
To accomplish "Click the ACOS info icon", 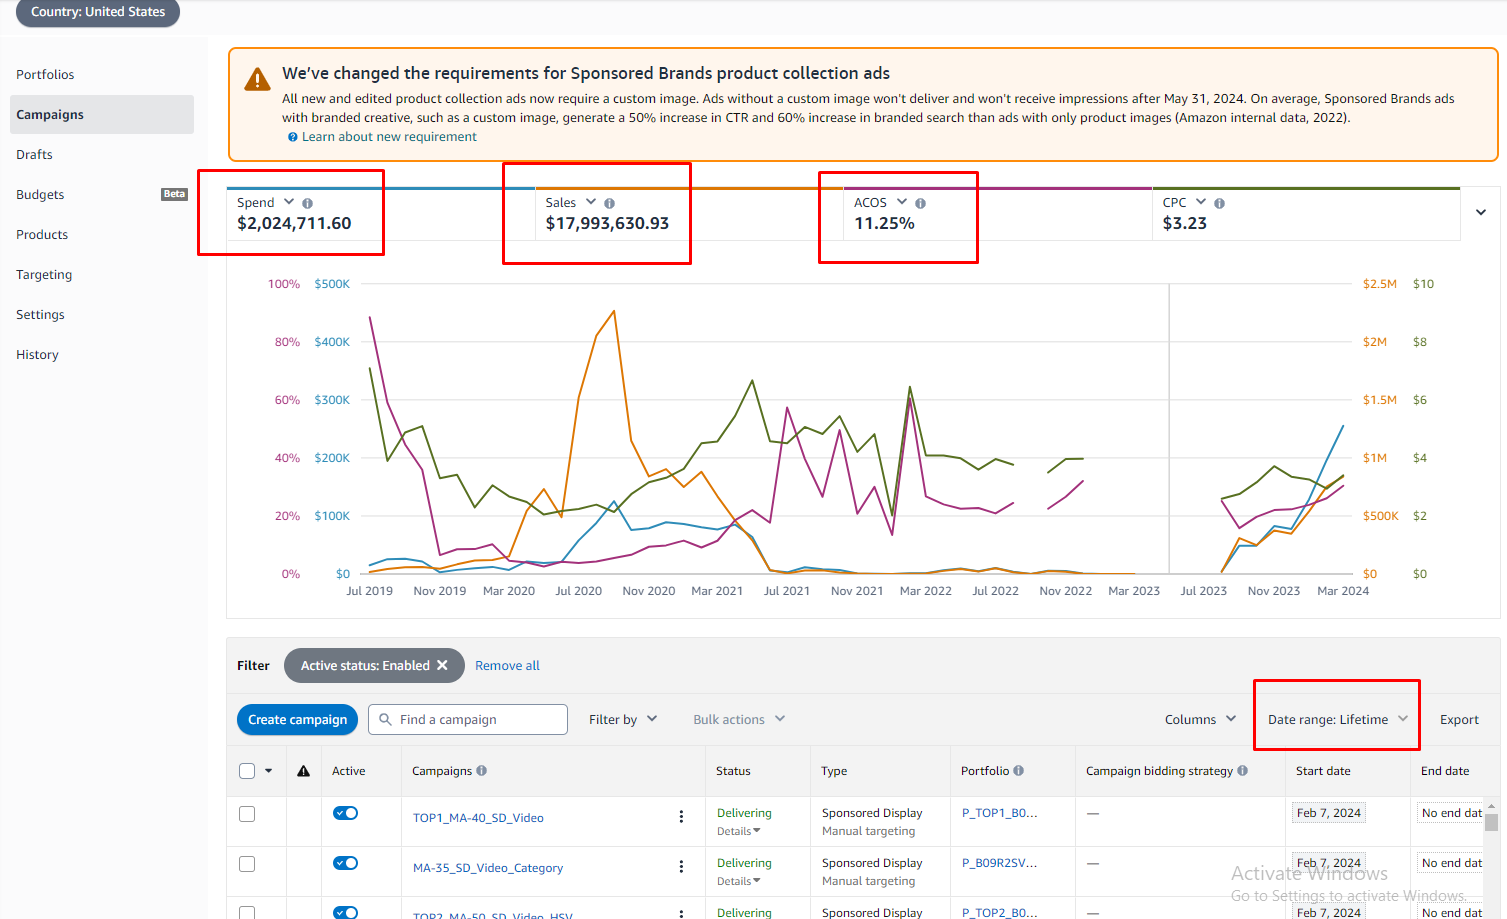I will (920, 203).
